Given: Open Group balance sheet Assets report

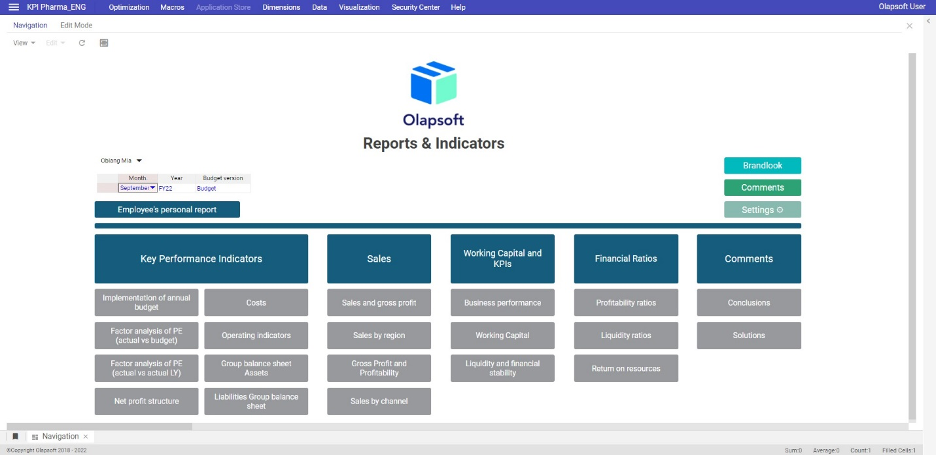Looking at the screenshot, I should [256, 368].
